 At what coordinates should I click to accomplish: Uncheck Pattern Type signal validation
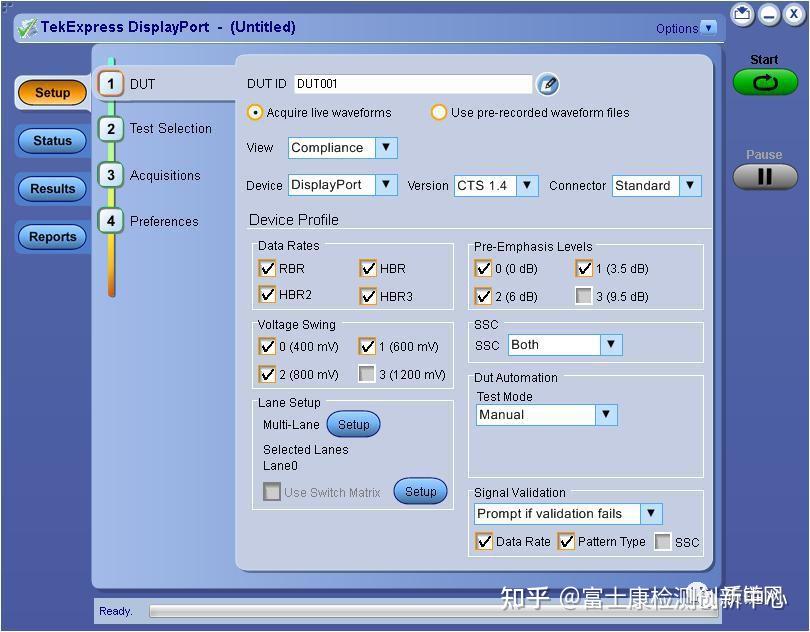pos(566,542)
